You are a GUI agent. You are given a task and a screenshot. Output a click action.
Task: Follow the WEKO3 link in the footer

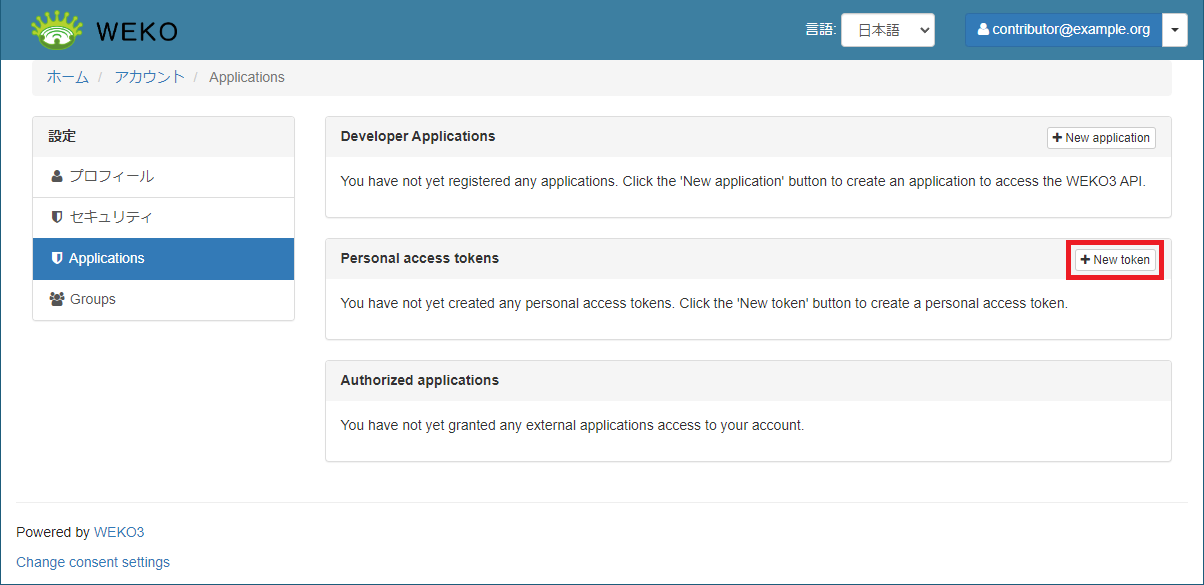click(x=119, y=532)
